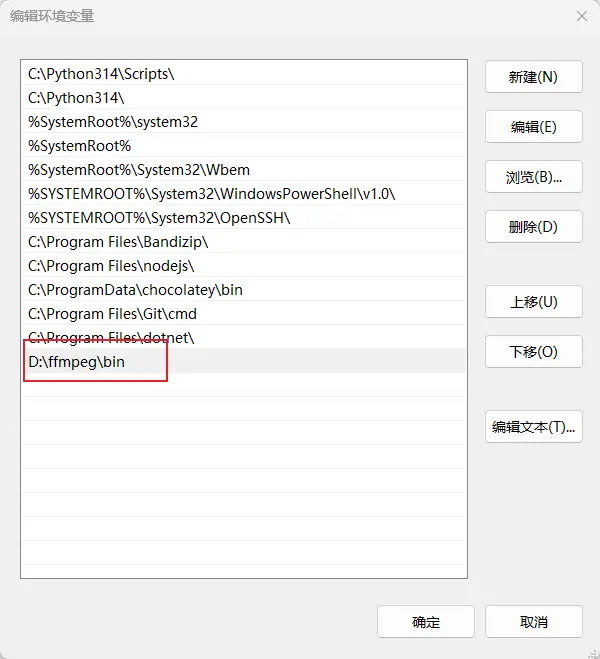600x659 pixels.
Task: Open 编辑文本(T)... text editor
Action: pyautogui.click(x=533, y=427)
